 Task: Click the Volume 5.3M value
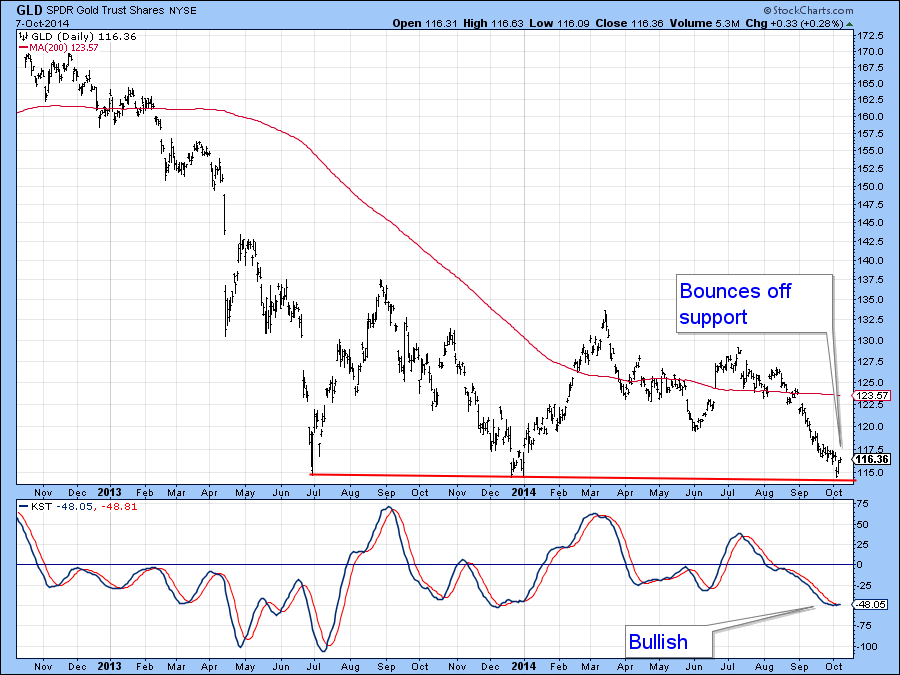[x=704, y=24]
